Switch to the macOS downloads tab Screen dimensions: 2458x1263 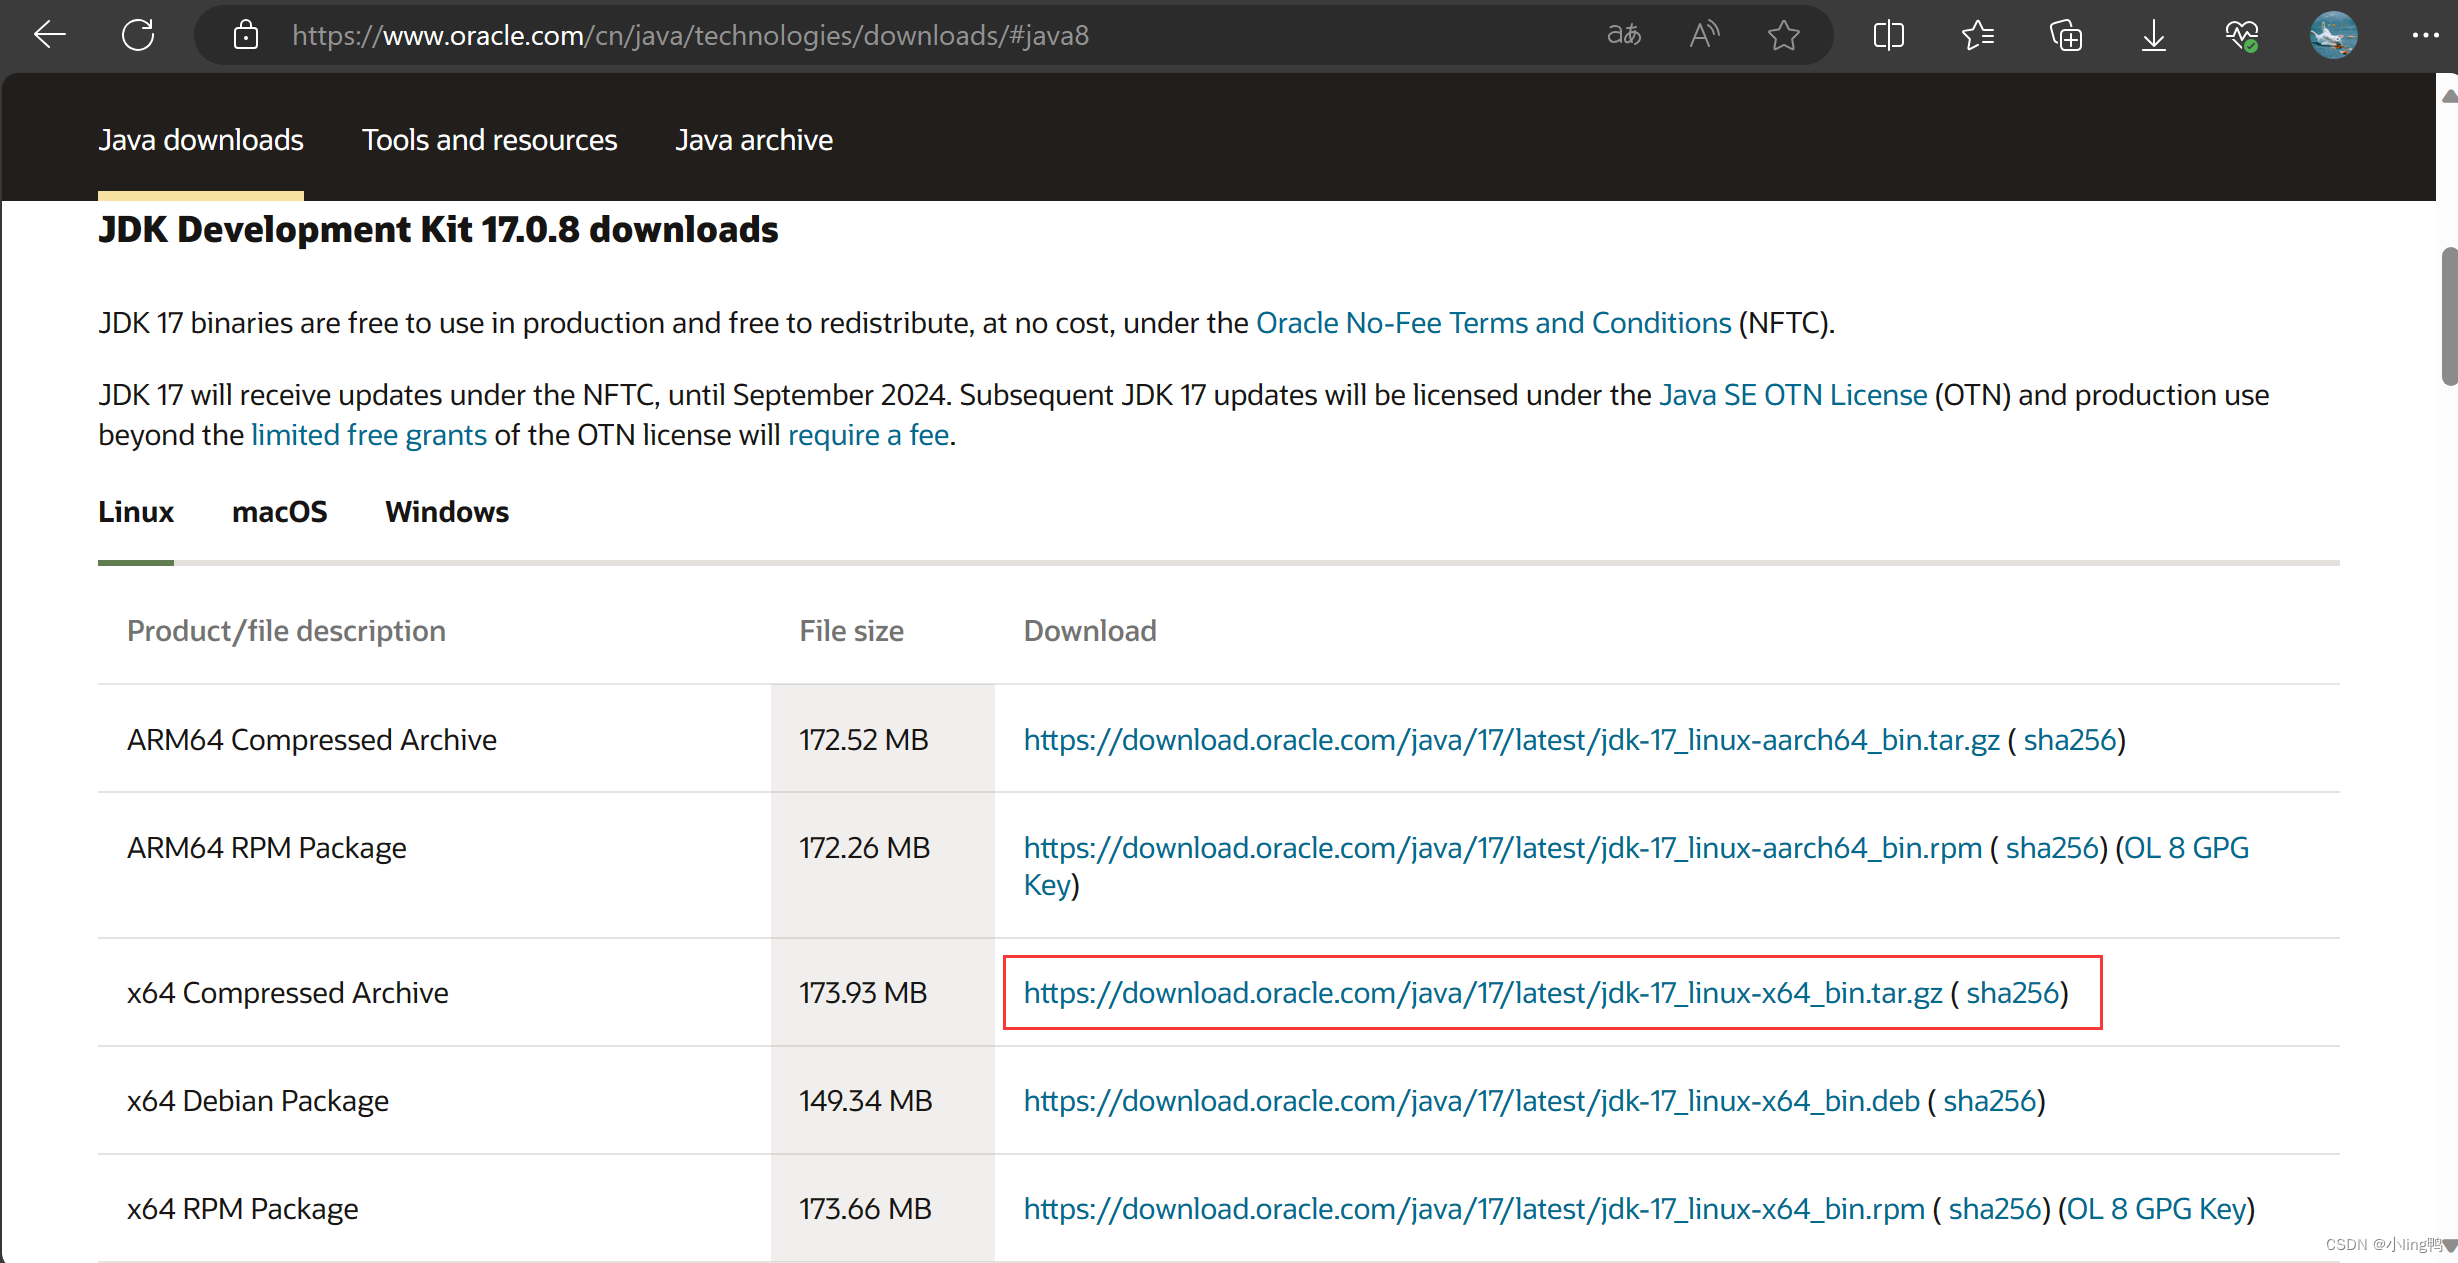(279, 512)
